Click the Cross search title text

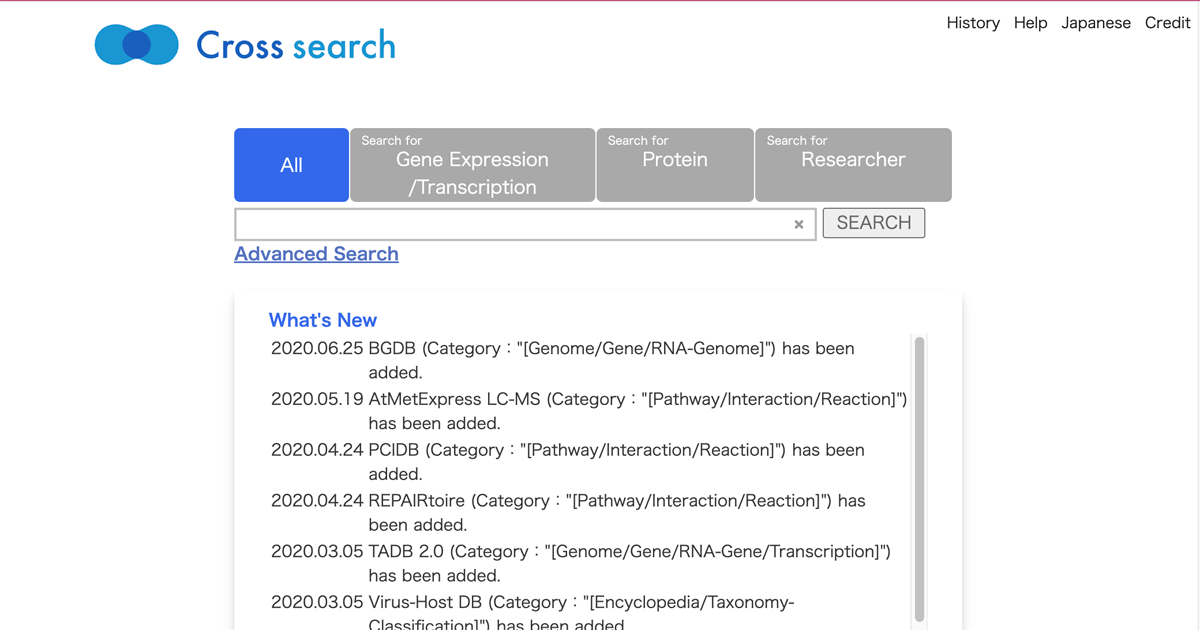[x=296, y=45]
